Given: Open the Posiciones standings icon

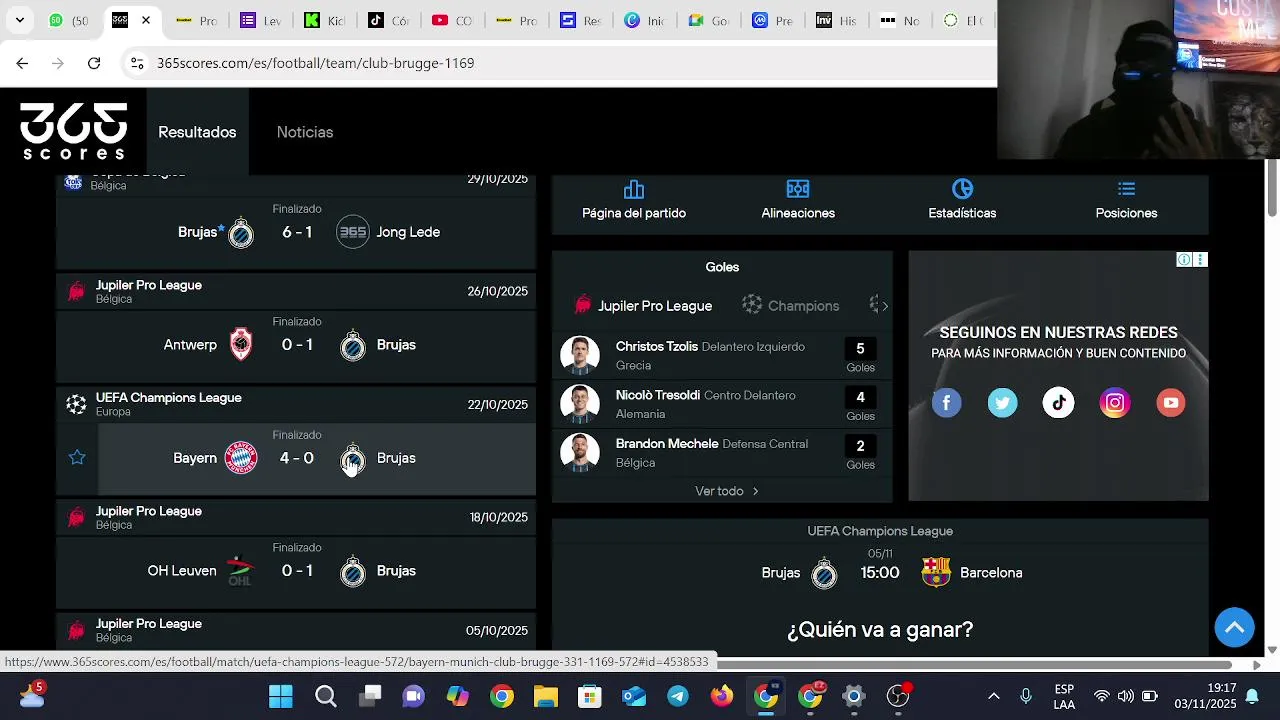Looking at the screenshot, I should click(x=1126, y=190).
